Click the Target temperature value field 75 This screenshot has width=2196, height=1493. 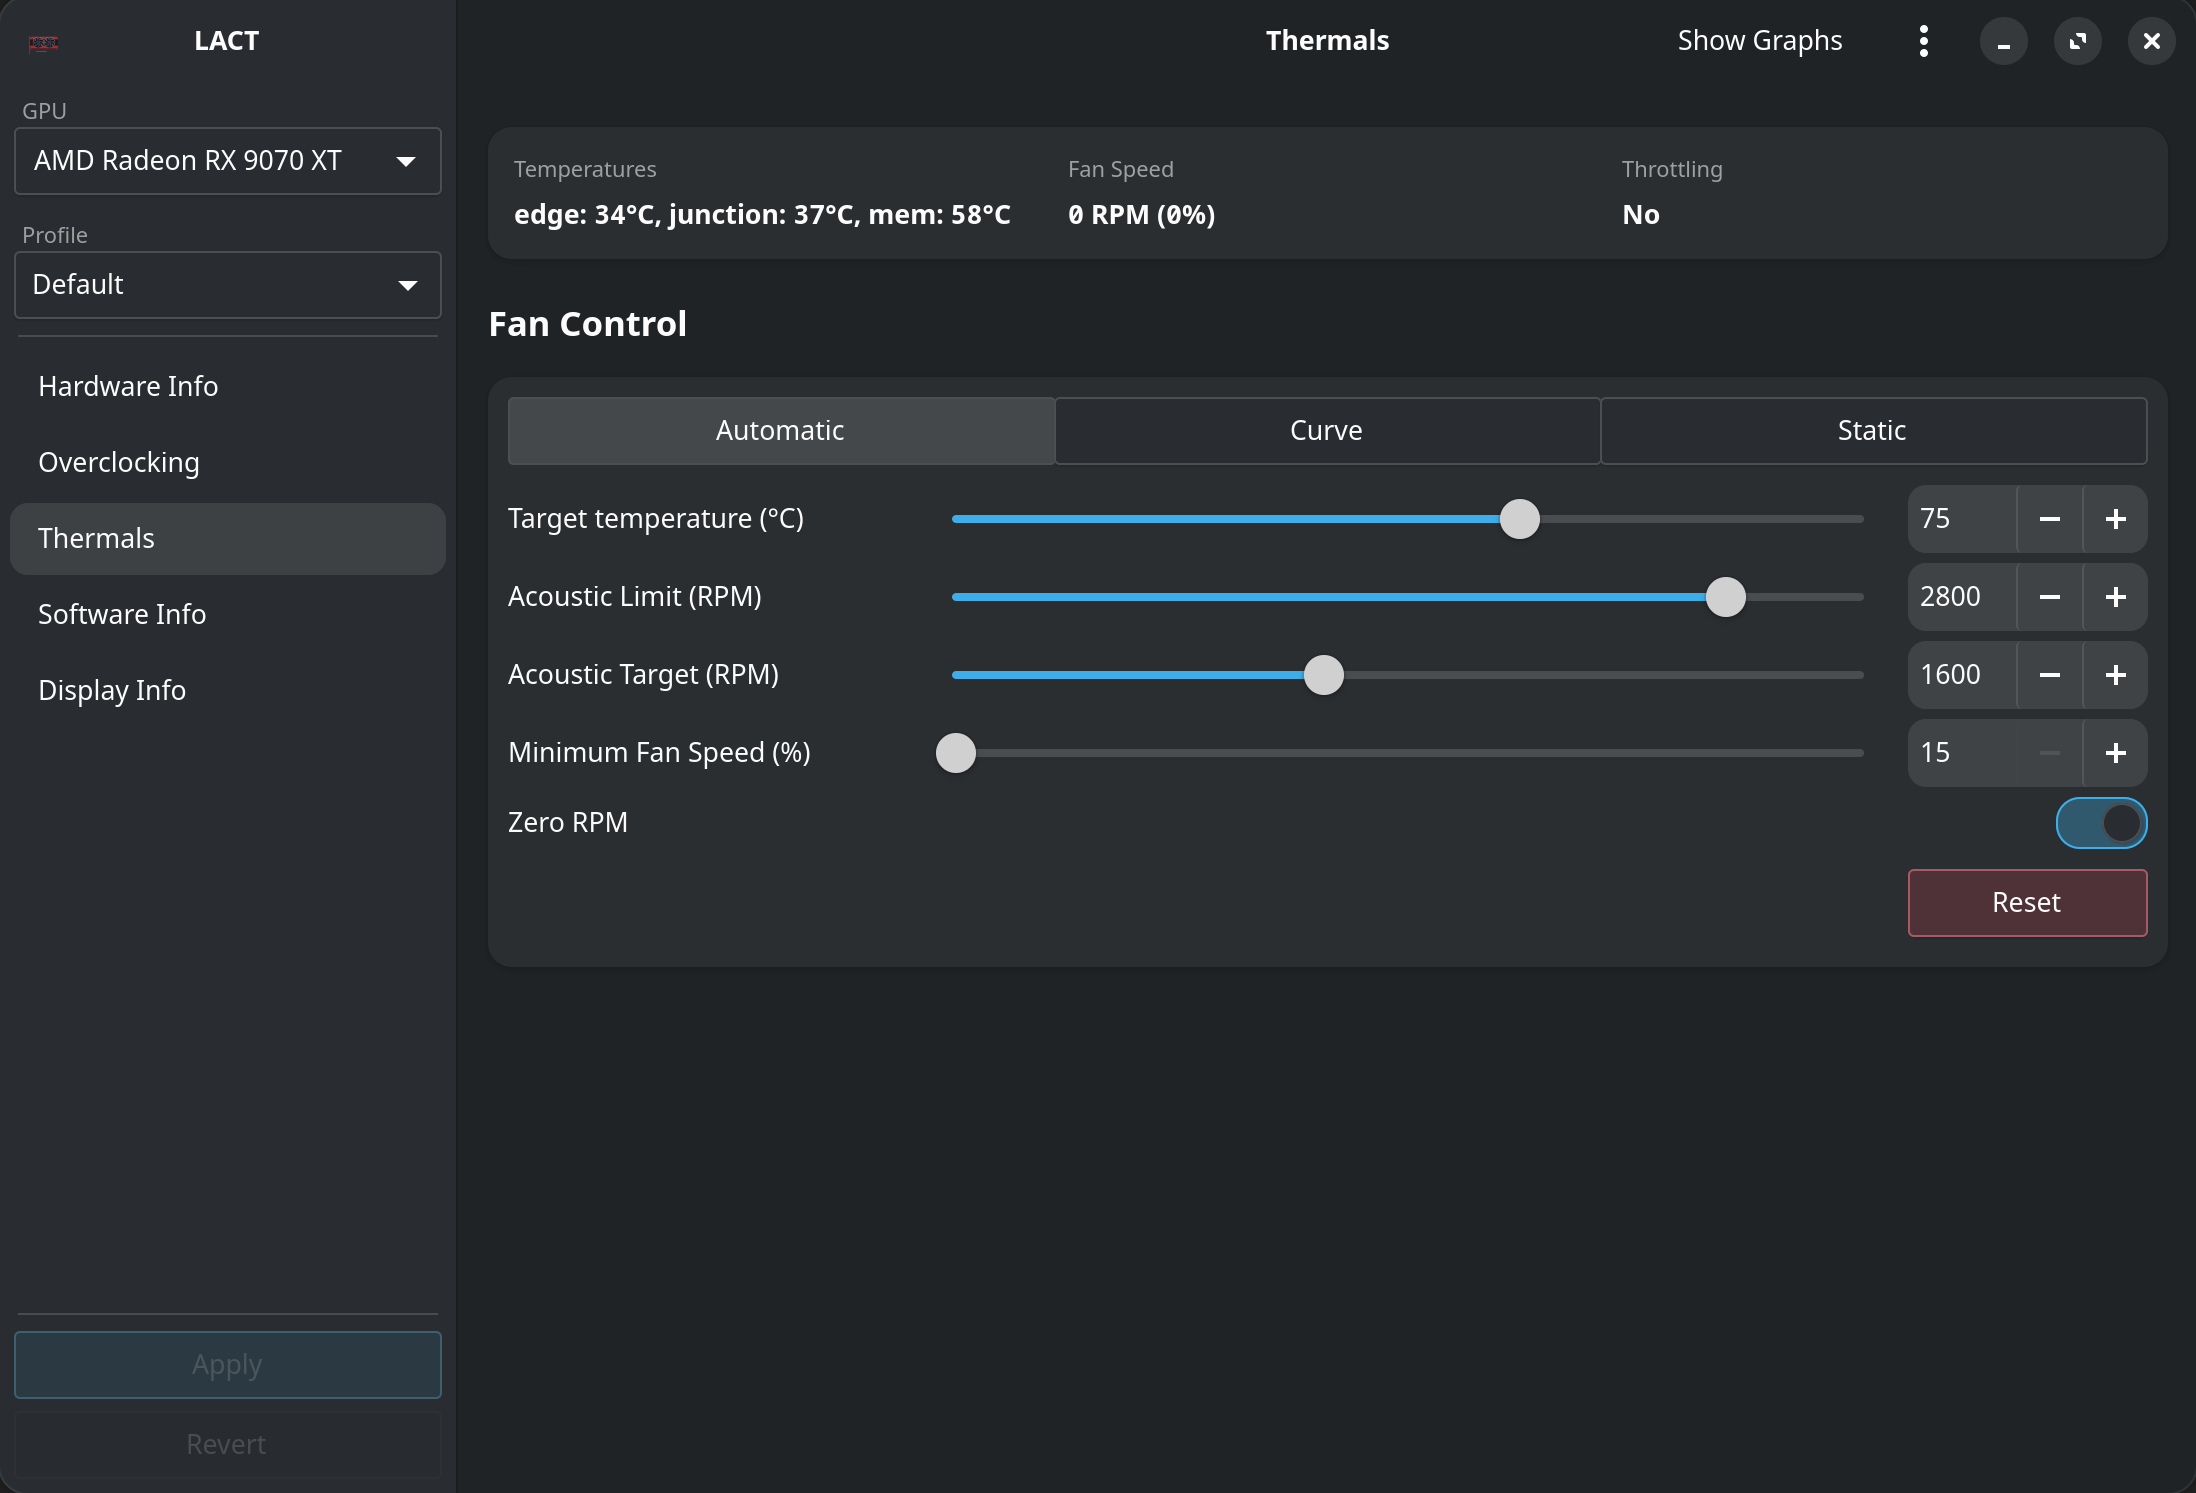1962,519
